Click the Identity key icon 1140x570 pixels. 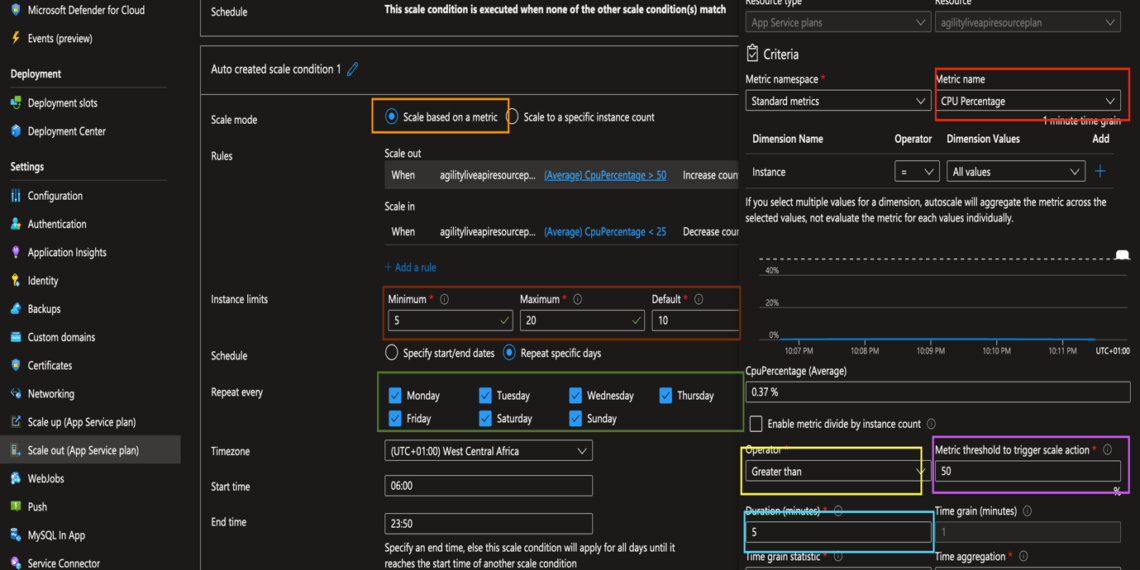[15, 281]
